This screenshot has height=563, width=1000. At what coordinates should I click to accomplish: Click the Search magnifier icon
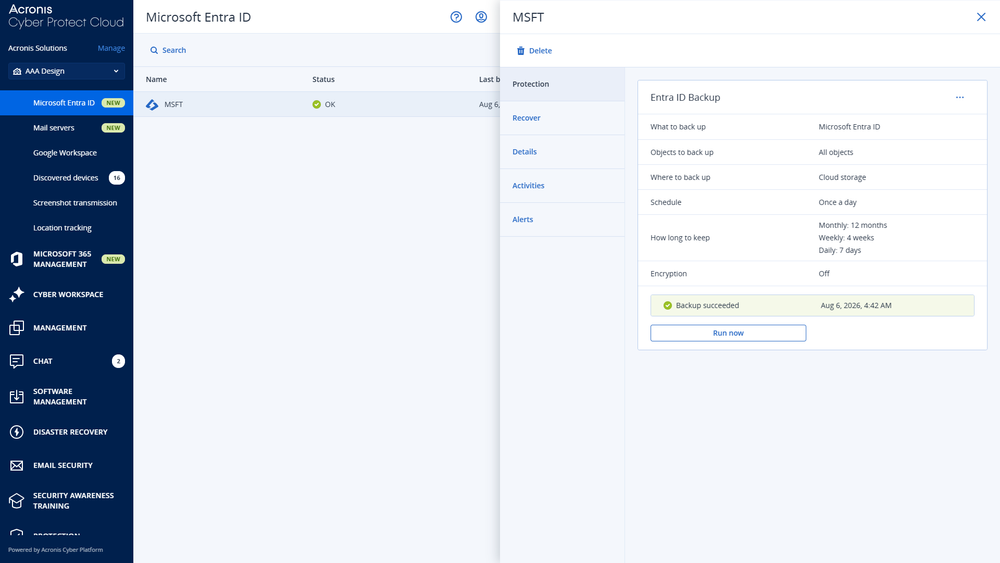pos(154,50)
